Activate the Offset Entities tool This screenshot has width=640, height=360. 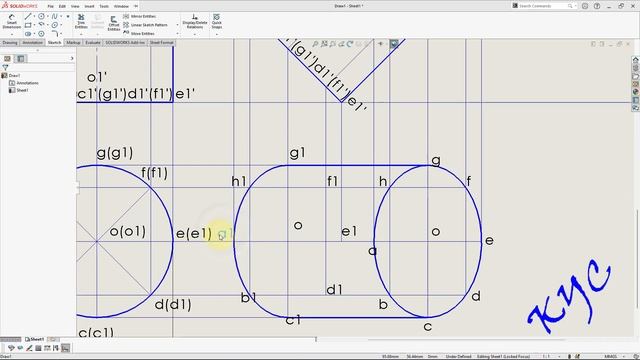pyautogui.click(x=113, y=23)
